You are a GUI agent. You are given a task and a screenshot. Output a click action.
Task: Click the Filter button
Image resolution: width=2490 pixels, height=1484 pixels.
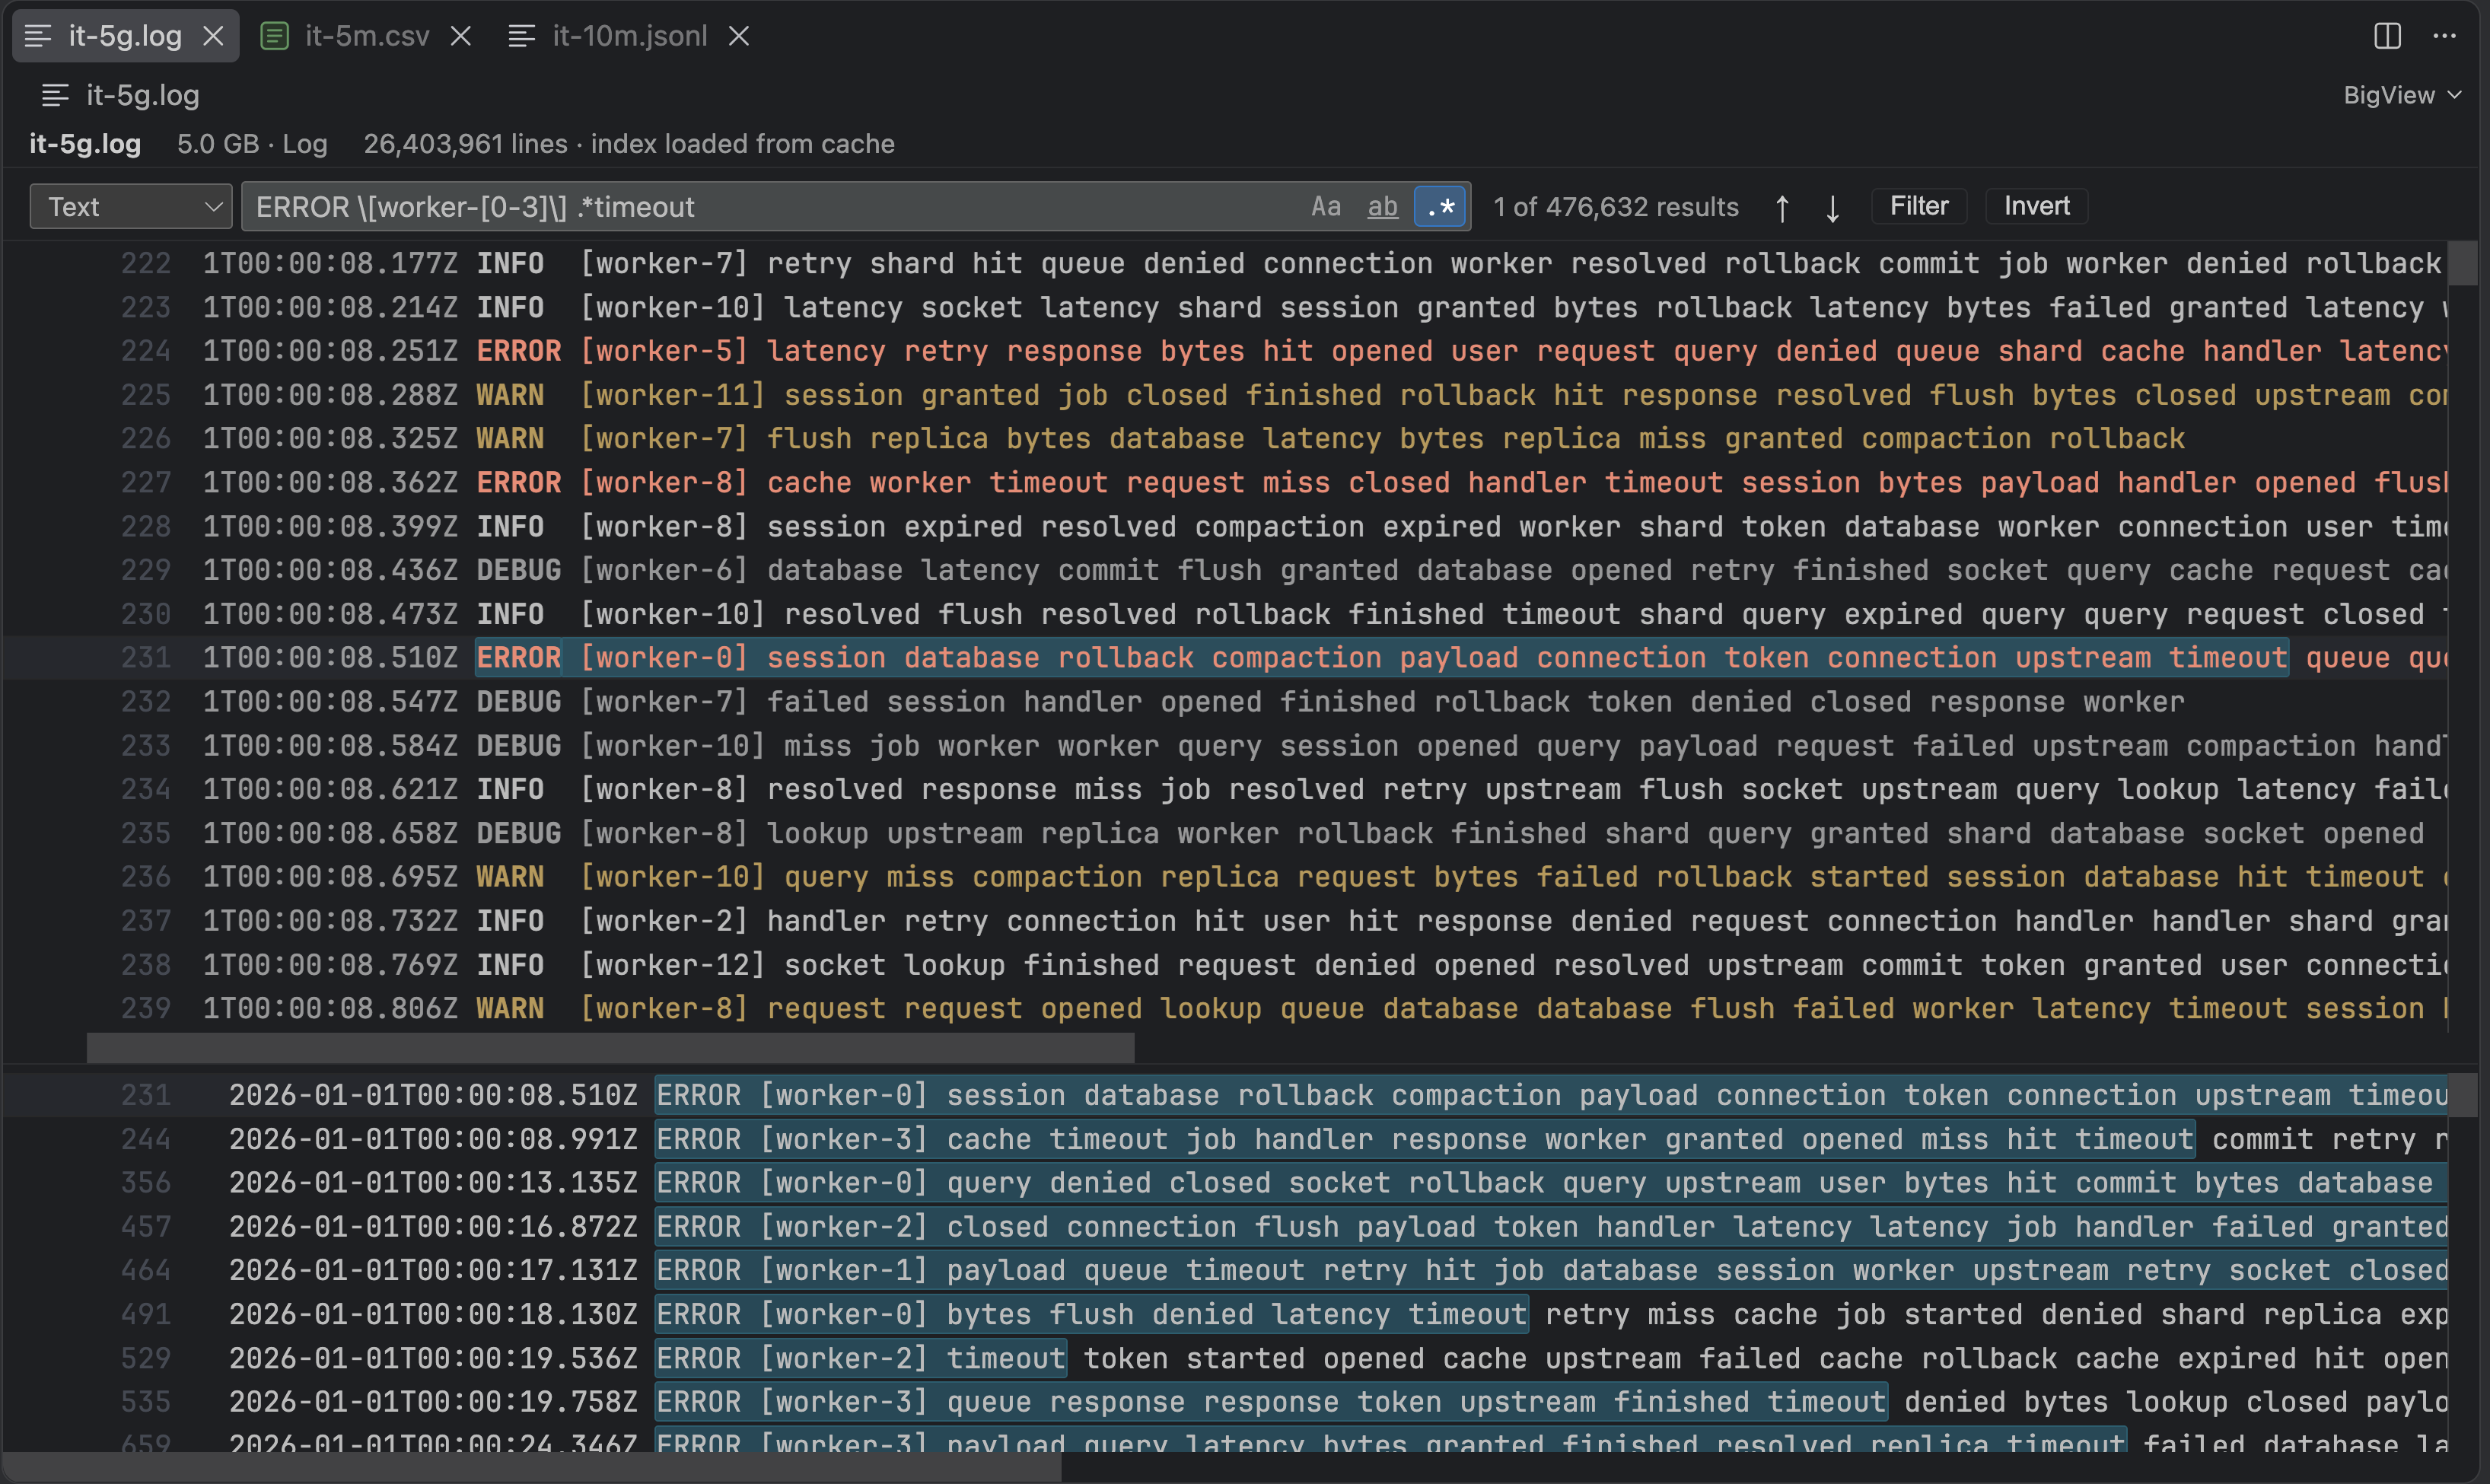tap(1919, 206)
